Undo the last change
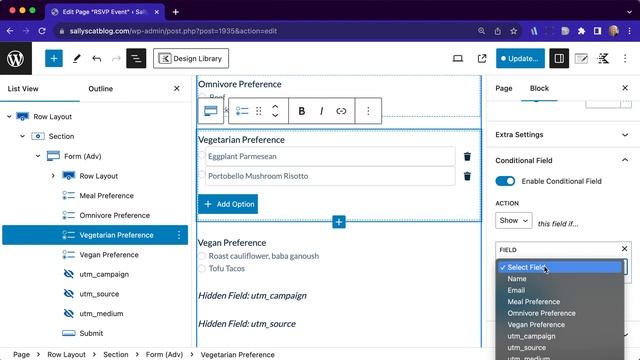 click(96, 58)
